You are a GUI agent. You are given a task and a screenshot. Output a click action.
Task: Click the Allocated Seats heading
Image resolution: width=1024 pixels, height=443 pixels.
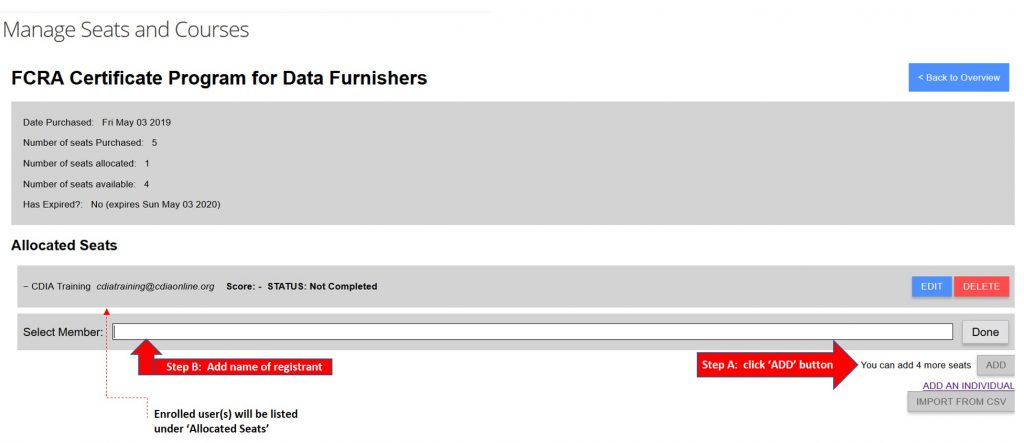[64, 246]
